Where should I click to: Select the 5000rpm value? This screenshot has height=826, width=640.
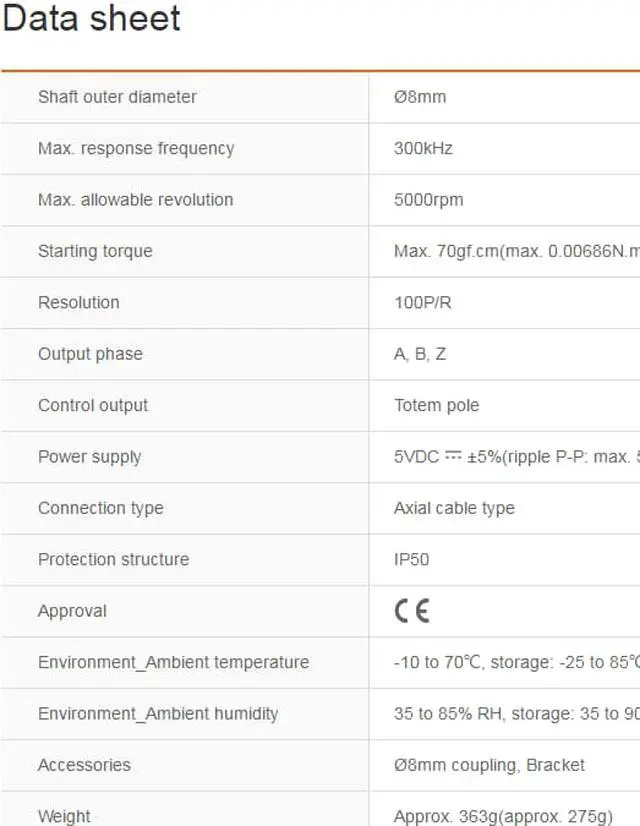point(428,200)
